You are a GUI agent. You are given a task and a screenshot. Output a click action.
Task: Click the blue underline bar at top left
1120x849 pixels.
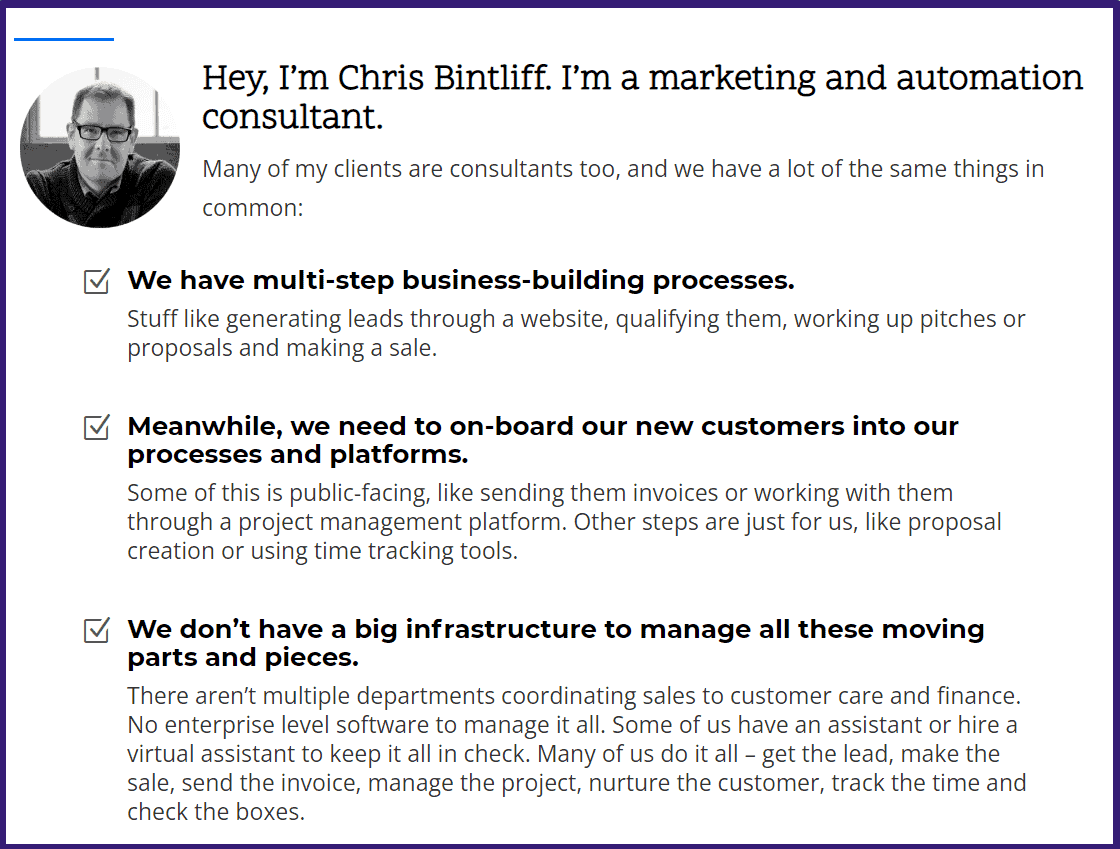pyautogui.click(x=64, y=39)
